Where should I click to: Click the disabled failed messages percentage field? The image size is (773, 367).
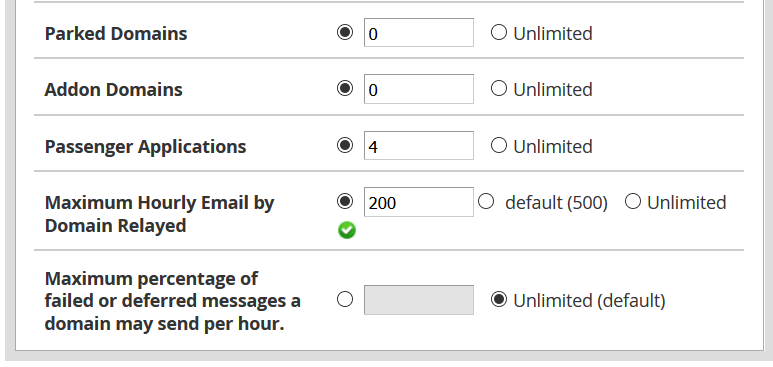[419, 300]
